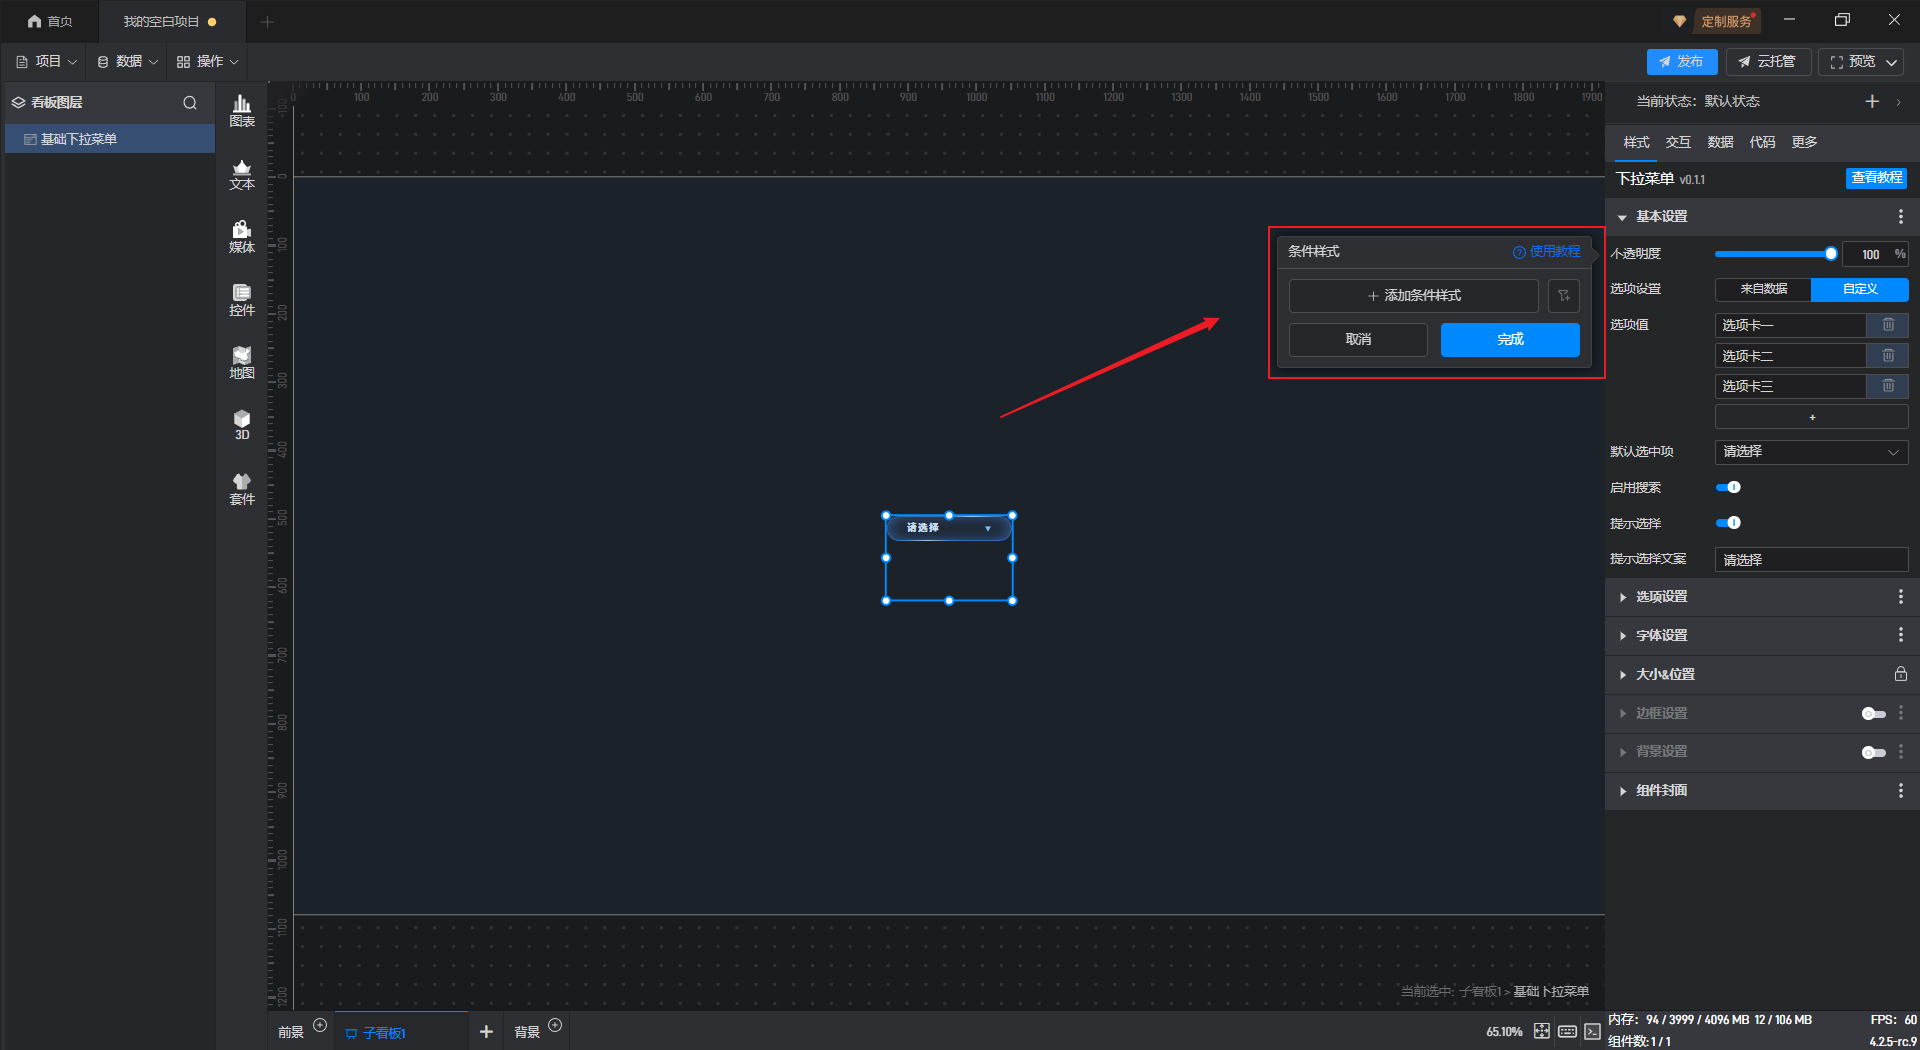Expand the 字体设置 section
This screenshot has width=1920, height=1050.
(x=1661, y=636)
